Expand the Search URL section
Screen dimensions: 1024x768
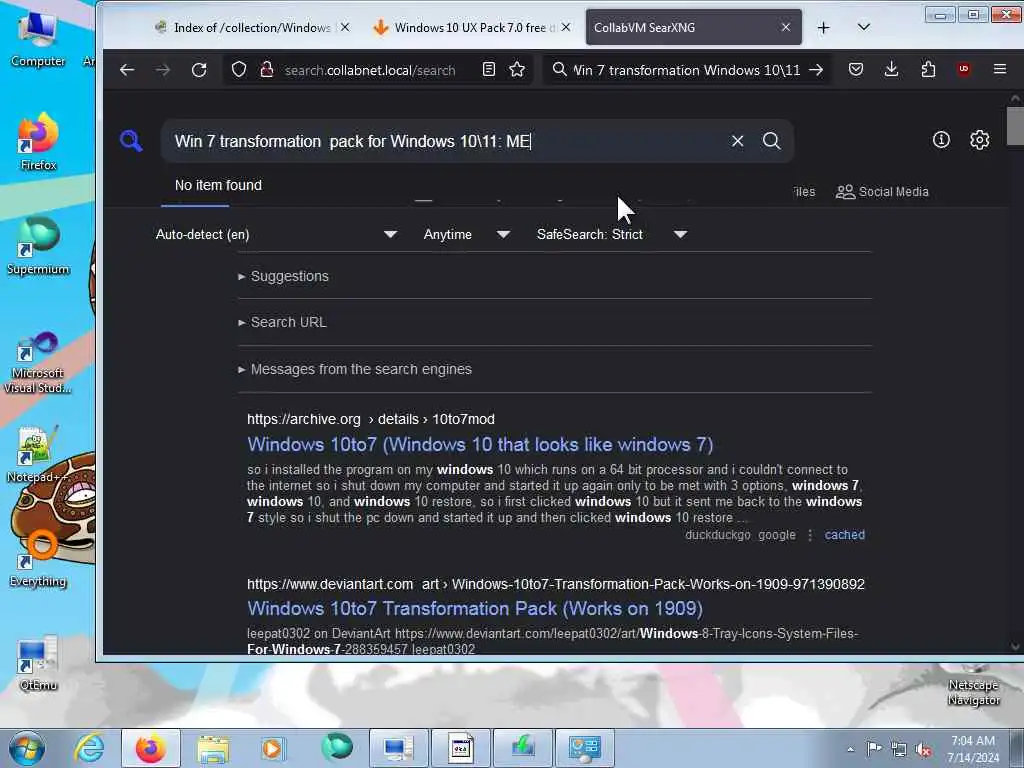click(x=282, y=323)
